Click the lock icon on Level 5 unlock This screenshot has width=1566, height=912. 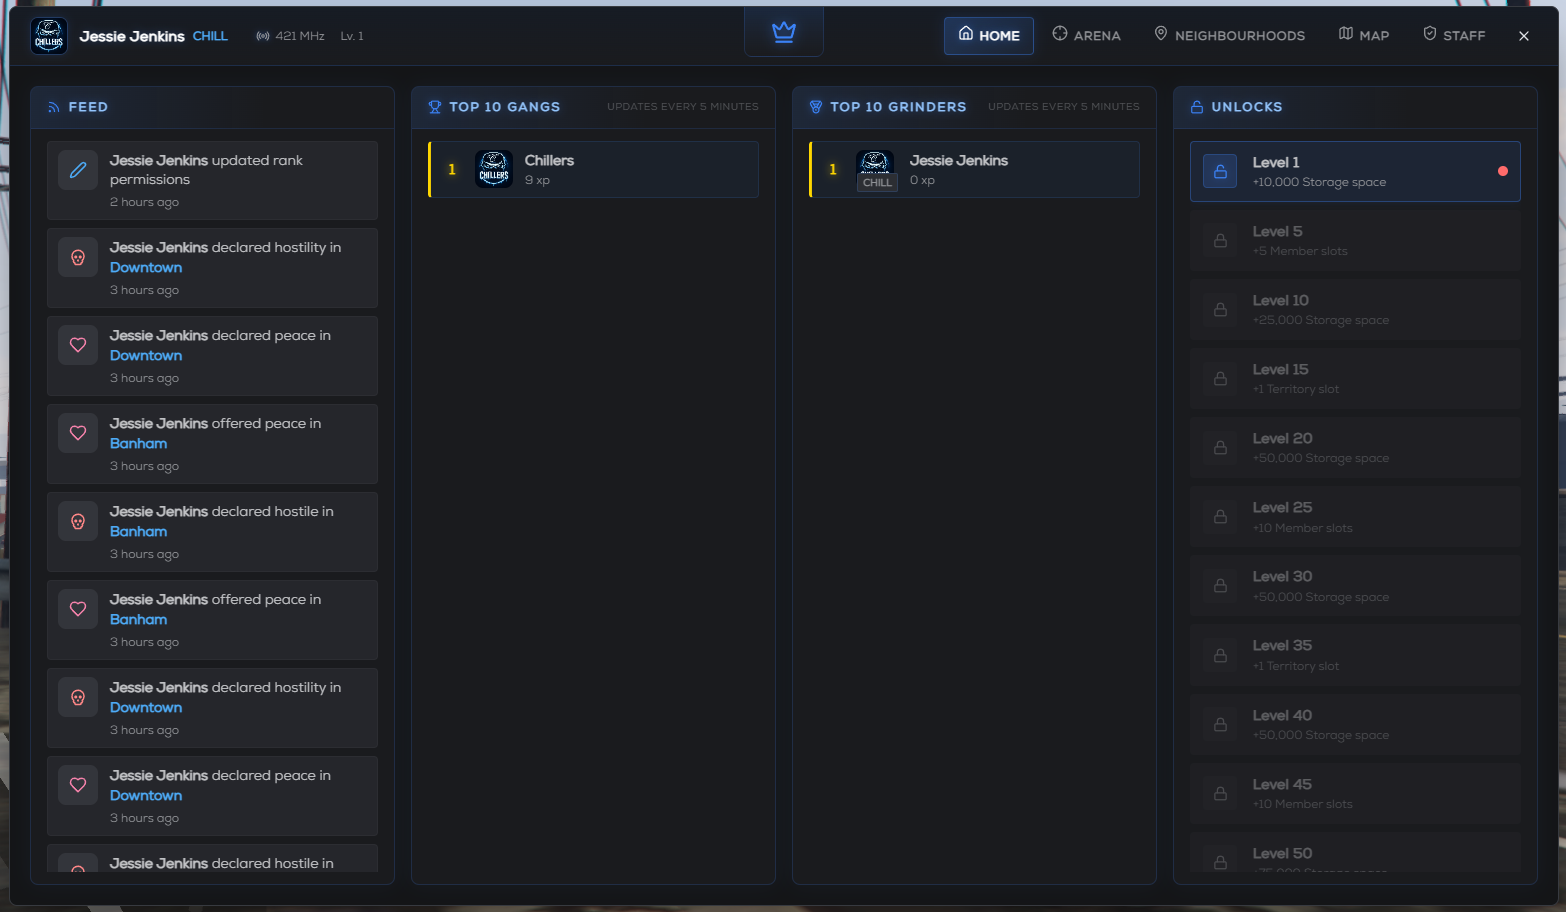point(1220,241)
